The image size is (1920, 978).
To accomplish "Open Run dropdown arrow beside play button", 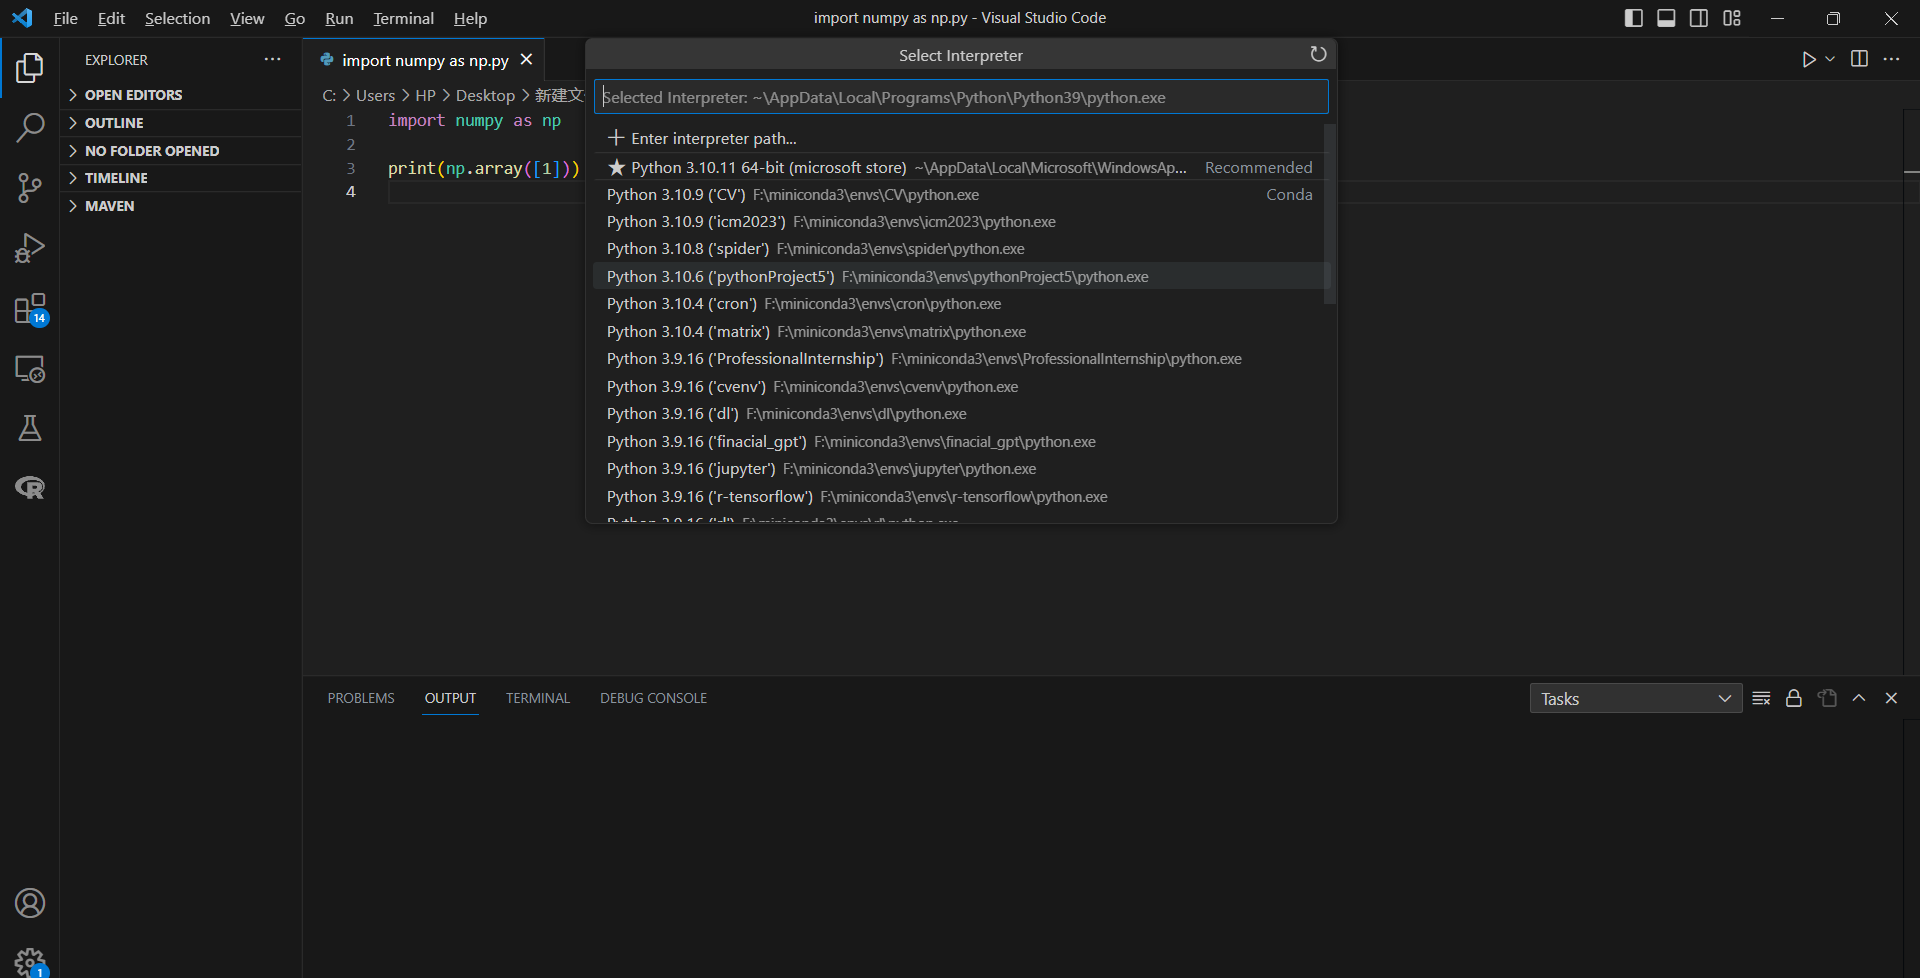I will click(1830, 59).
